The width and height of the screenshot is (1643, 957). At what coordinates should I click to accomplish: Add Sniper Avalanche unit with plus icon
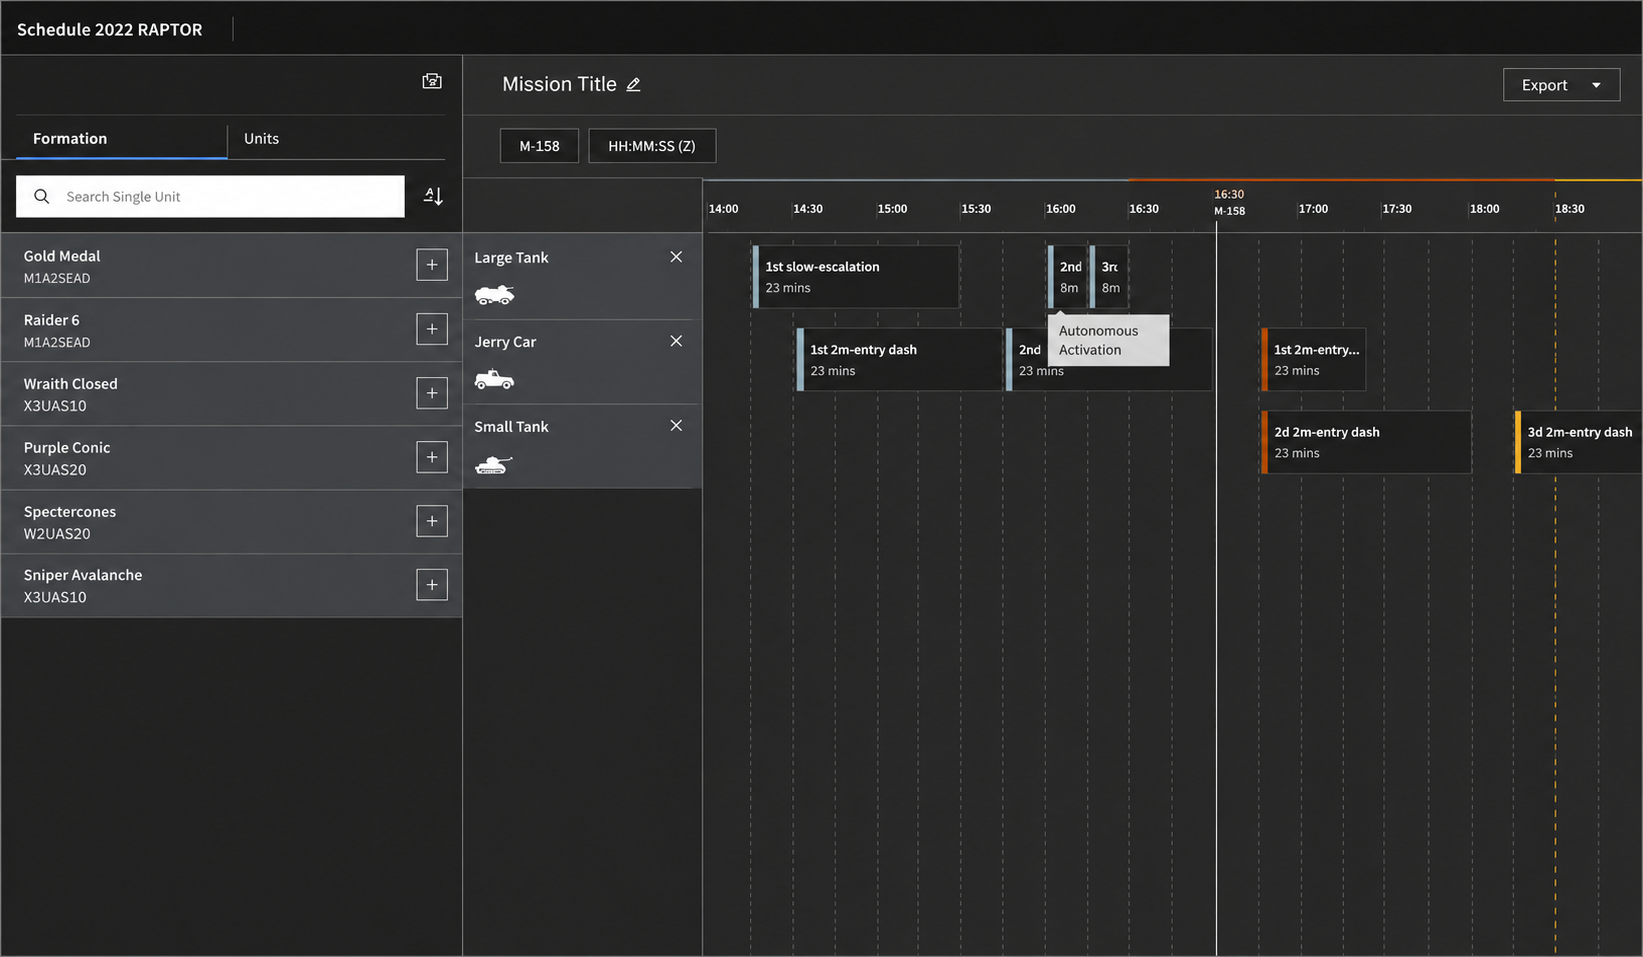[432, 585]
